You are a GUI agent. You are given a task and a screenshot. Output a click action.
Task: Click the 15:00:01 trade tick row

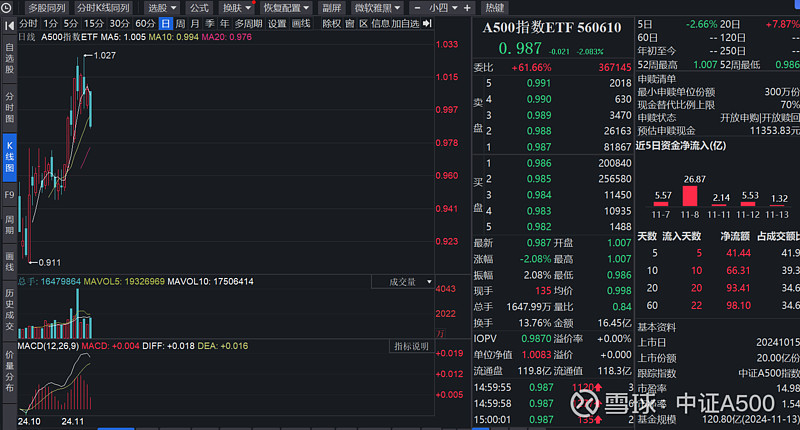tap(553, 419)
